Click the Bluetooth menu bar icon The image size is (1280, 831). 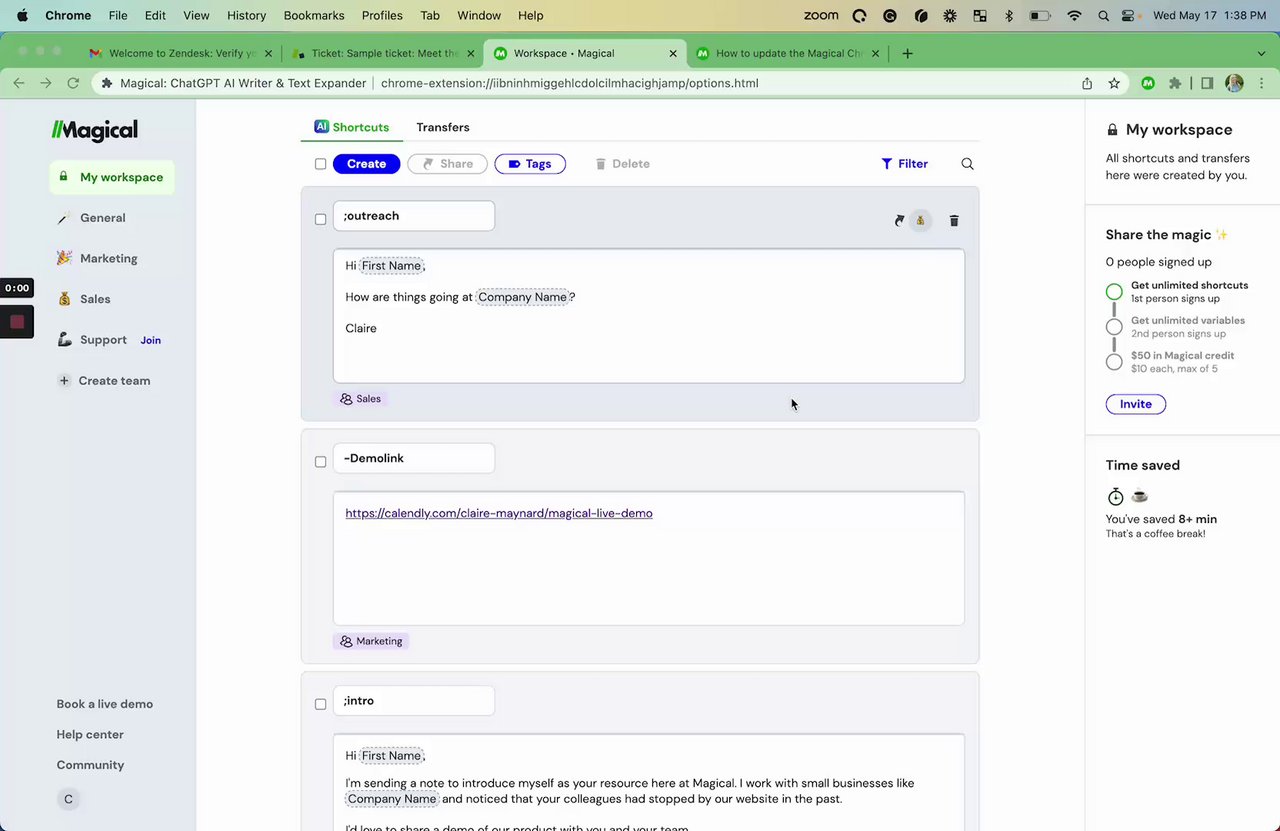[x=1008, y=15]
